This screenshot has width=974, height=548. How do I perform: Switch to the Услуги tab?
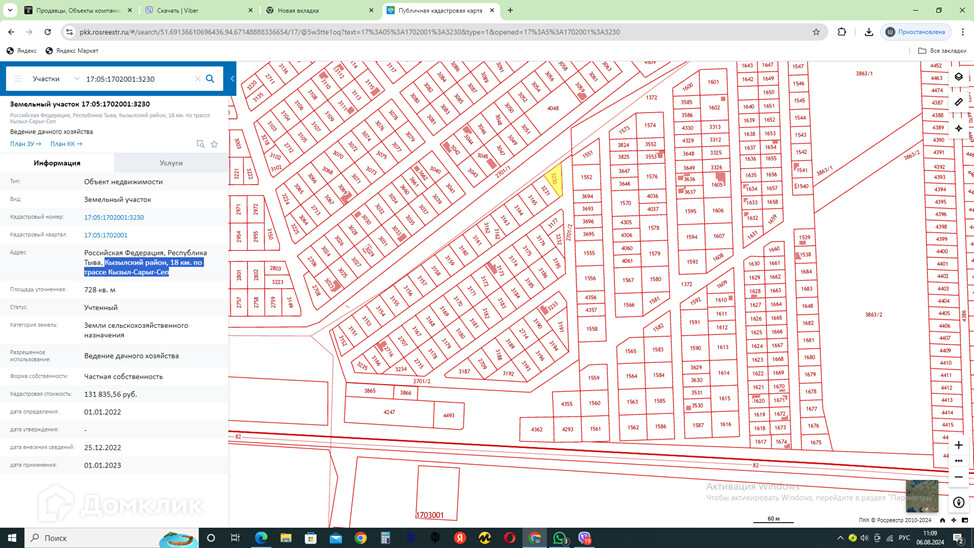coord(171,162)
